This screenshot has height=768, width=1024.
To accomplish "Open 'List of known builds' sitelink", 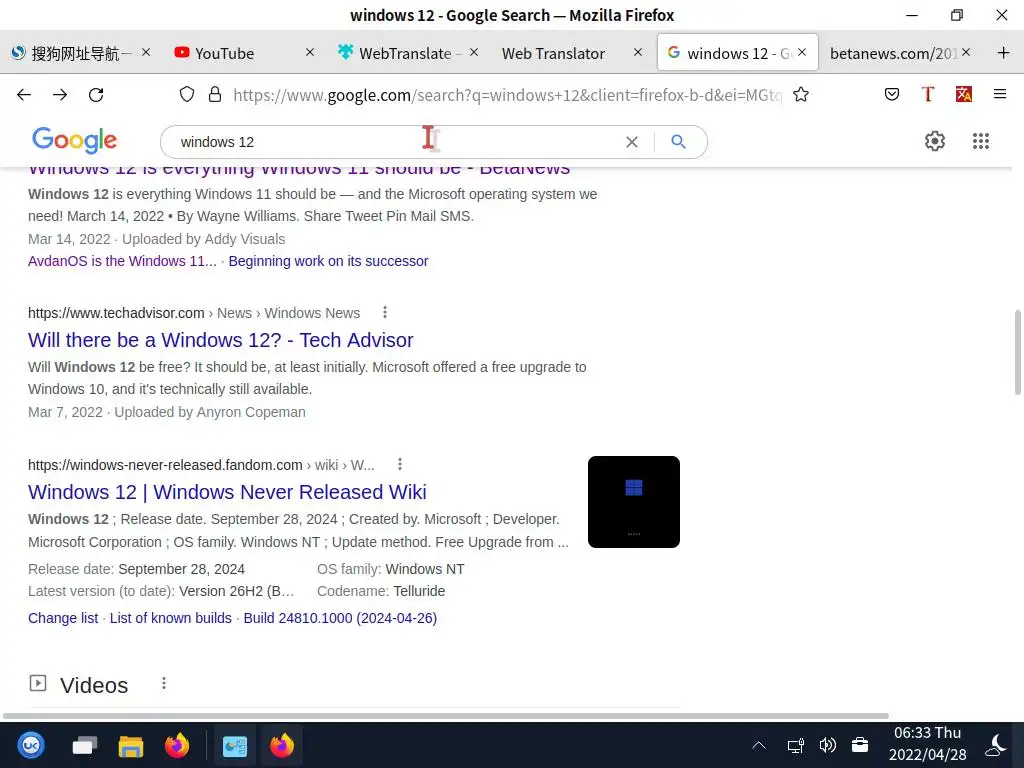I will 170,618.
